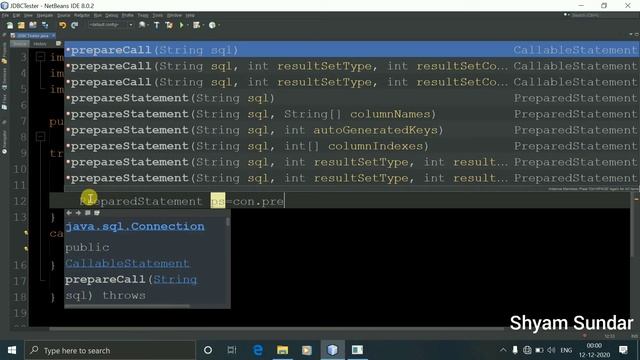This screenshot has height=360, width=640.
Task: Click the volume speaker tray icon
Action: tap(551, 350)
